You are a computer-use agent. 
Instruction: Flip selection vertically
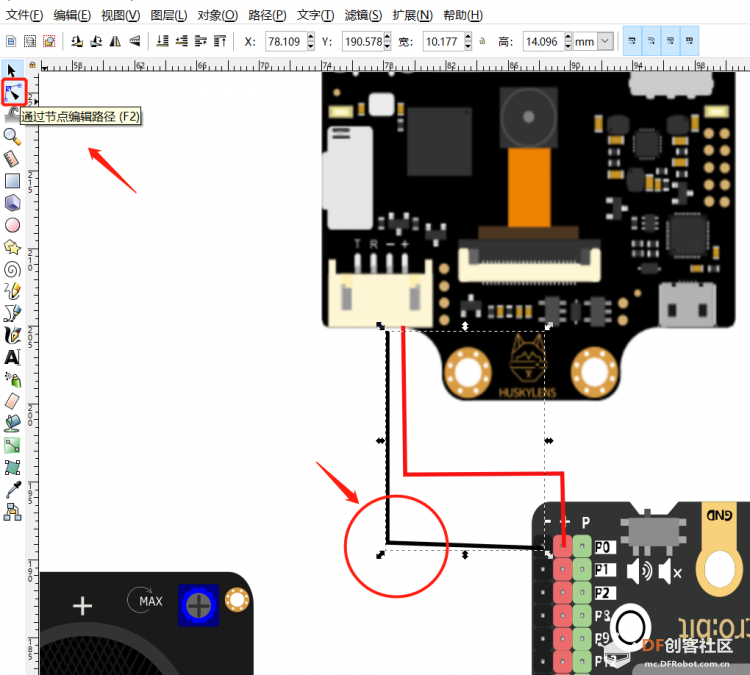(x=134, y=42)
